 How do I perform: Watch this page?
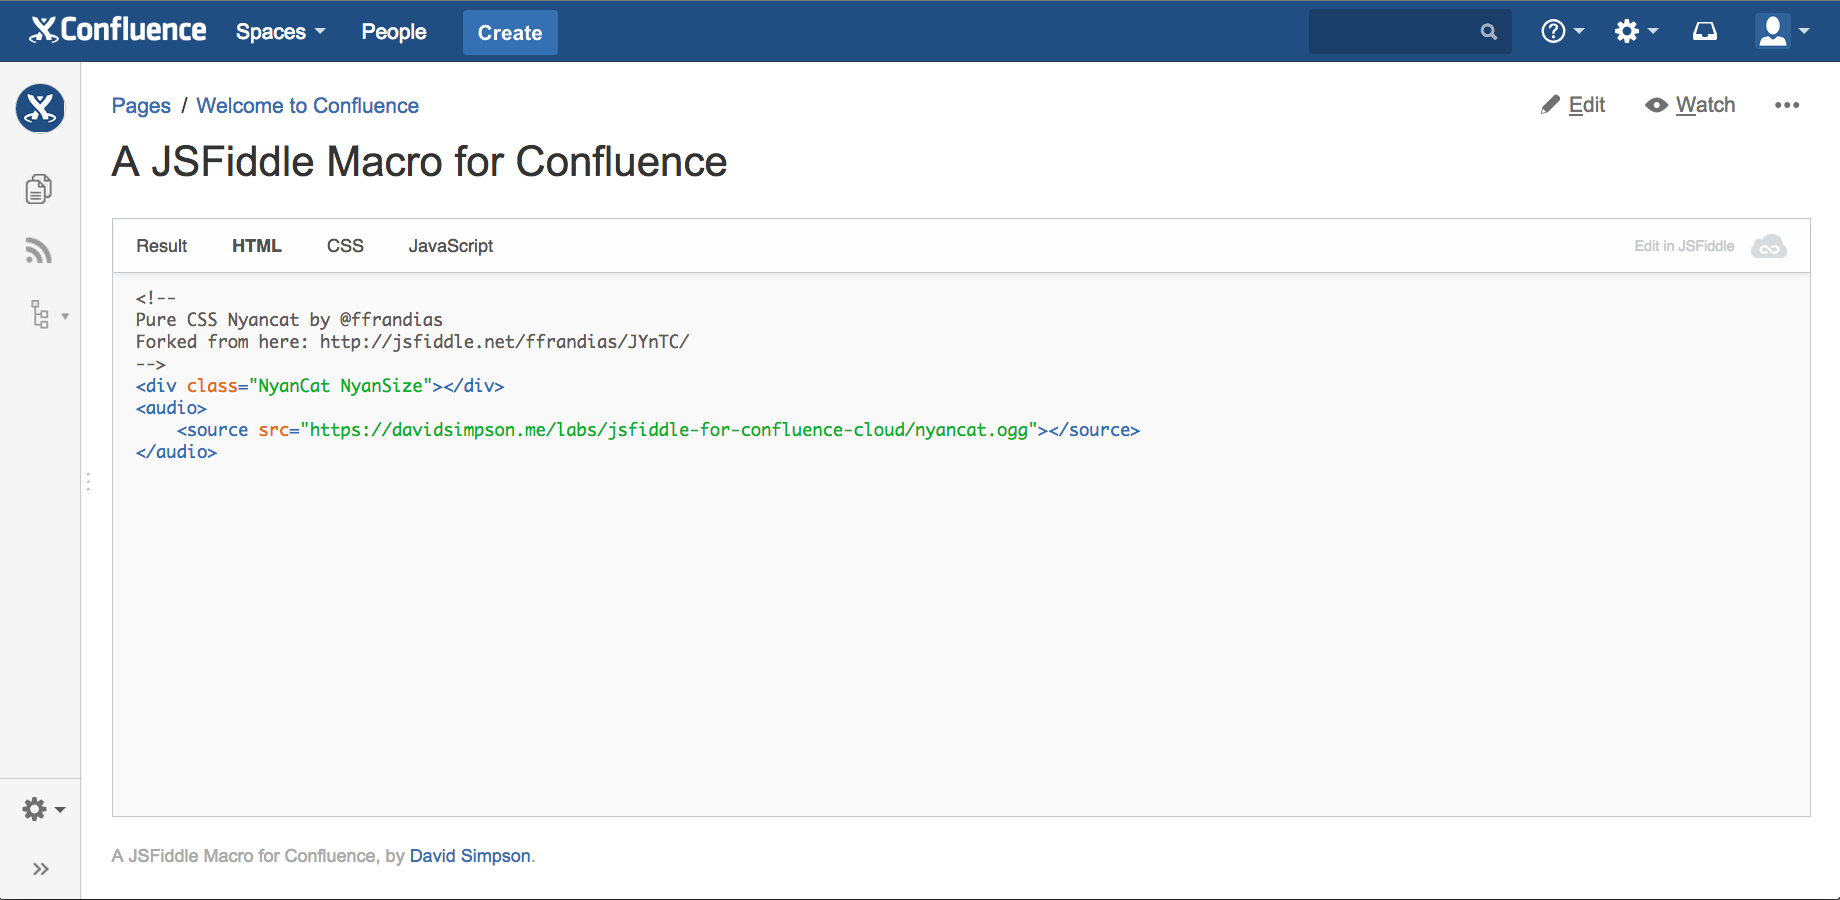[x=1690, y=105]
